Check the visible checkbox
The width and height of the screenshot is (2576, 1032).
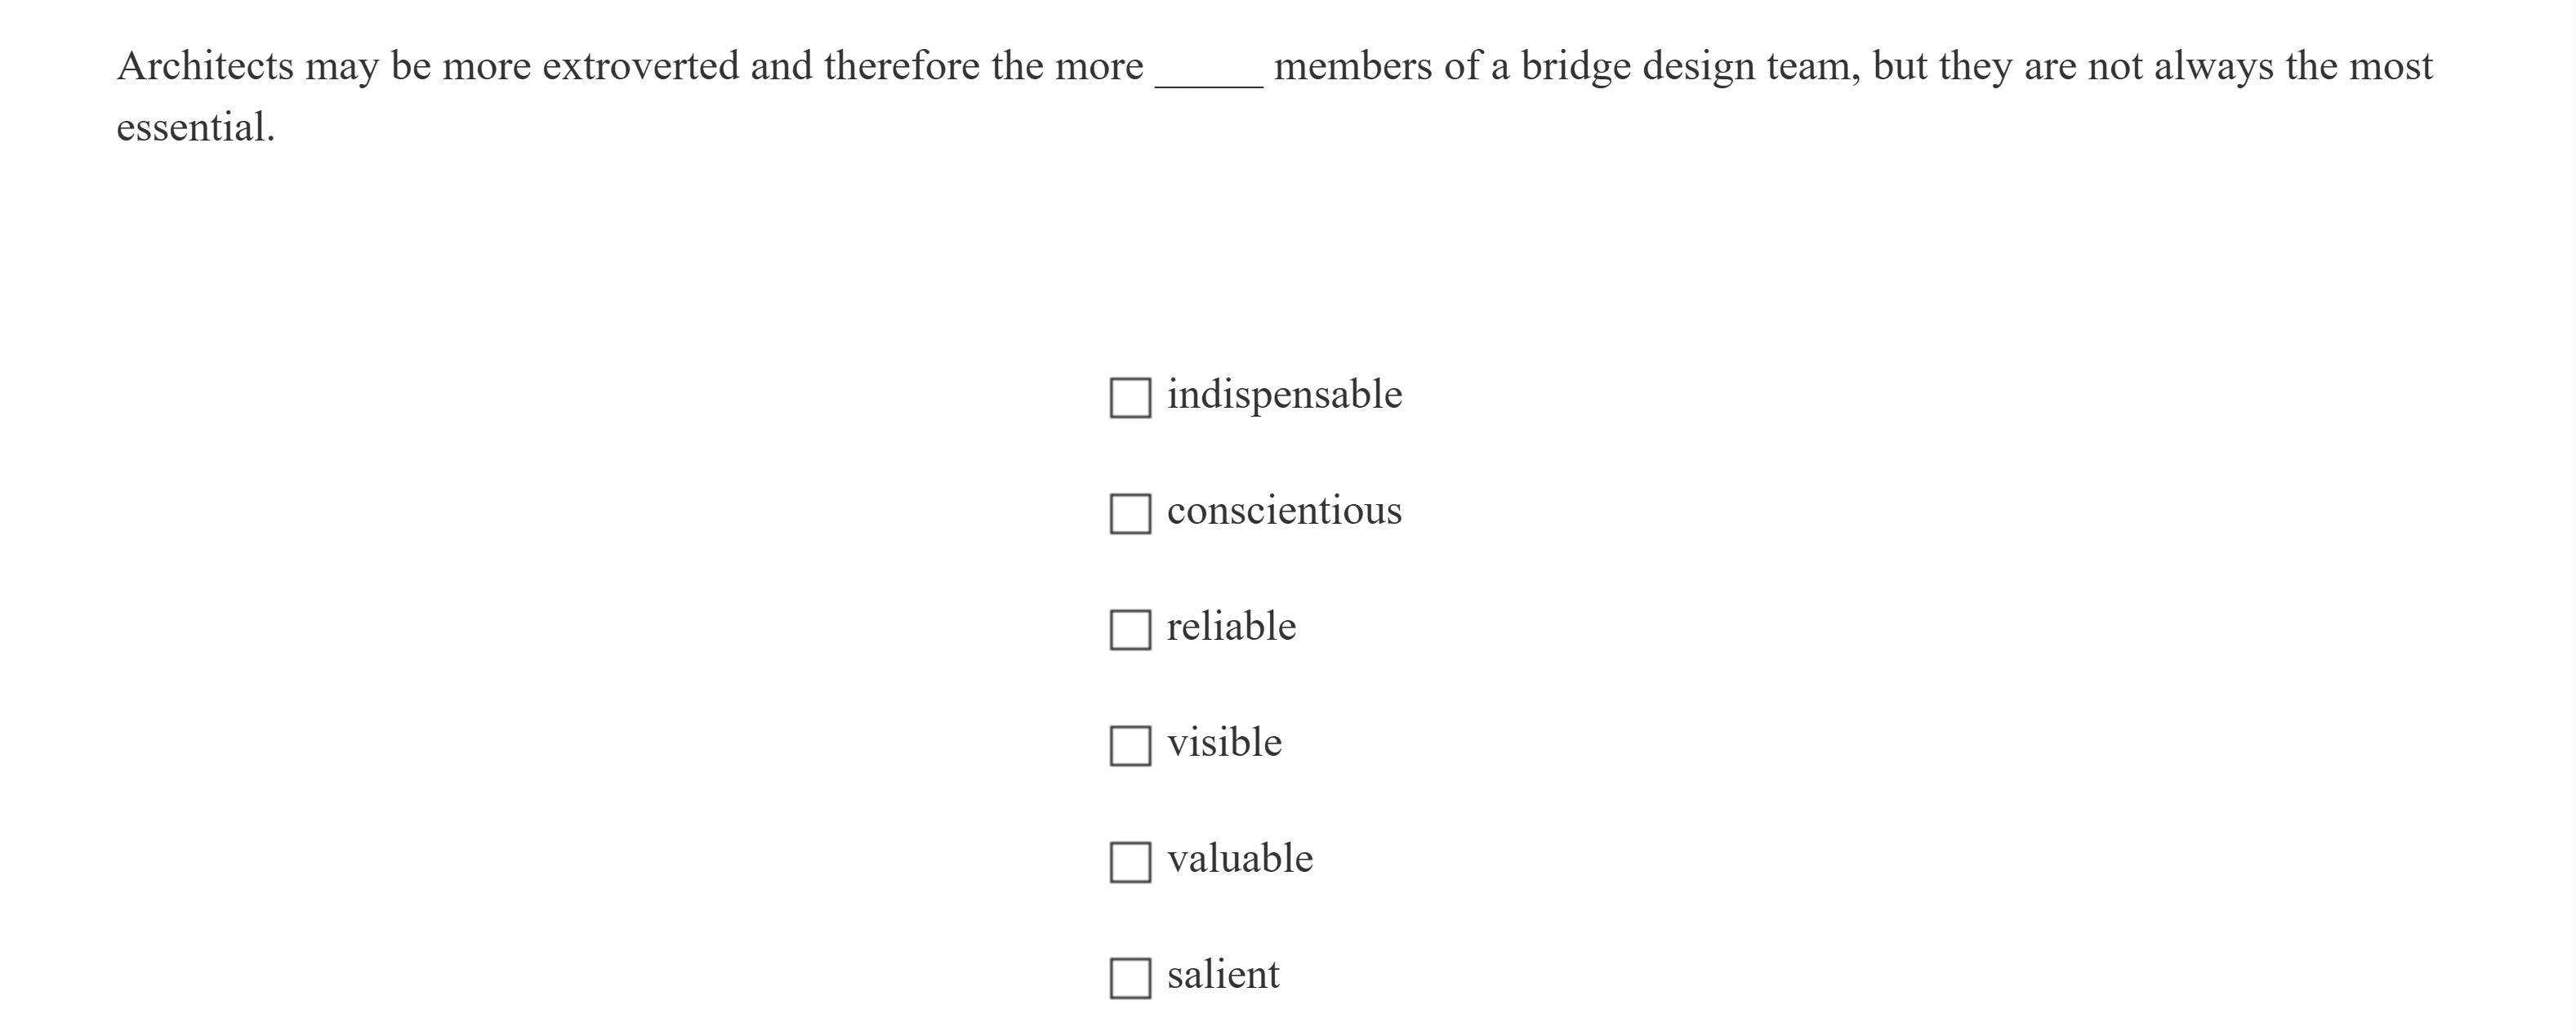tap(1131, 744)
